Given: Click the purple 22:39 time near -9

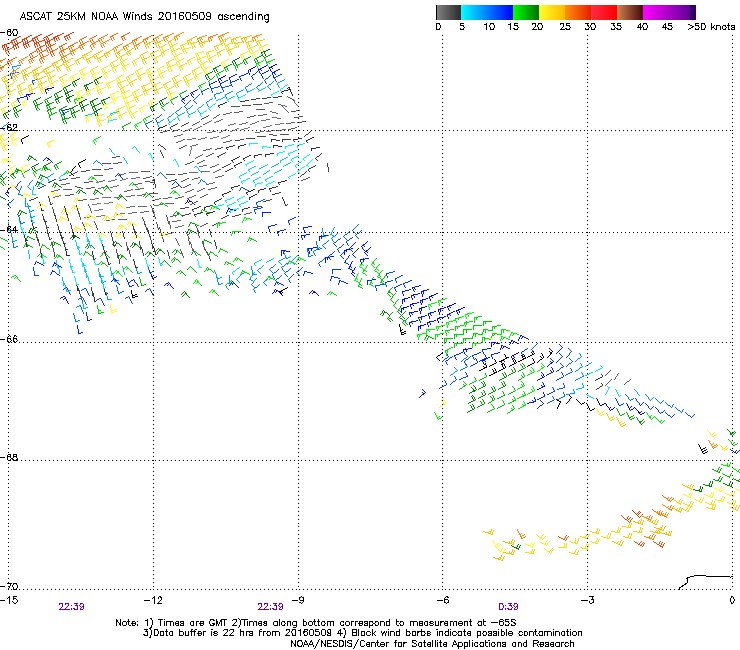Looking at the screenshot, I should click(270, 607).
